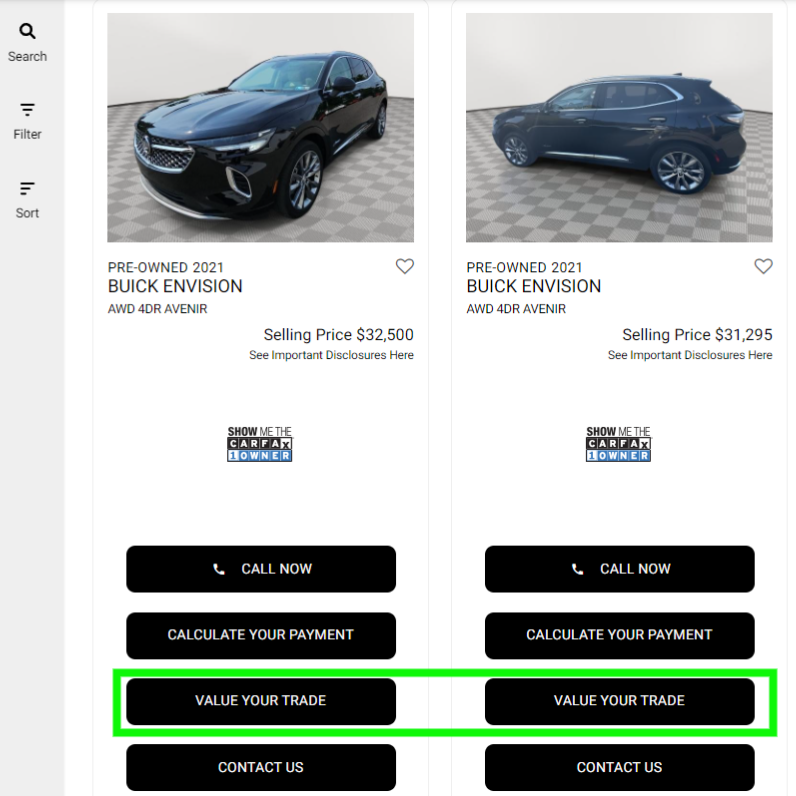This screenshot has height=796, width=796.
Task: Open CARFAX 1 Owner badge for $31,295 Envision
Action: (618, 444)
